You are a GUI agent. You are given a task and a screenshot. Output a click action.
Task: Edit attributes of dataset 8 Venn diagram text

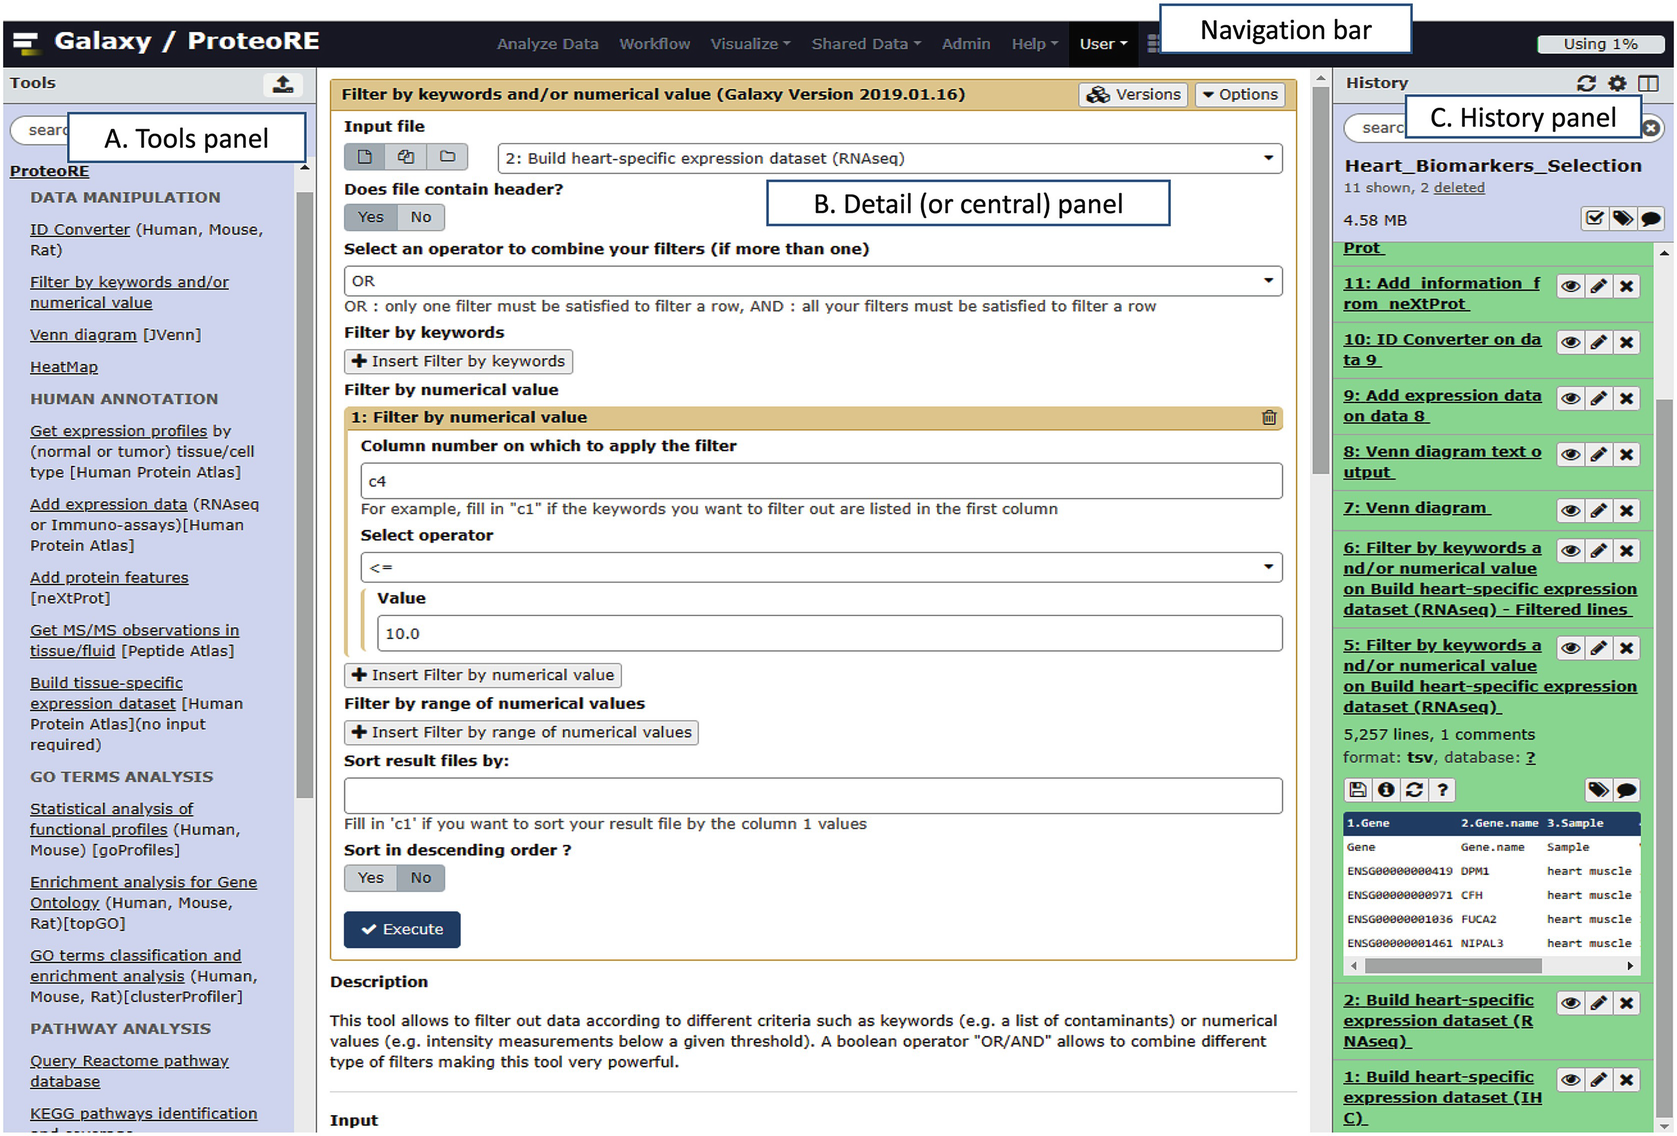pos(1599,455)
